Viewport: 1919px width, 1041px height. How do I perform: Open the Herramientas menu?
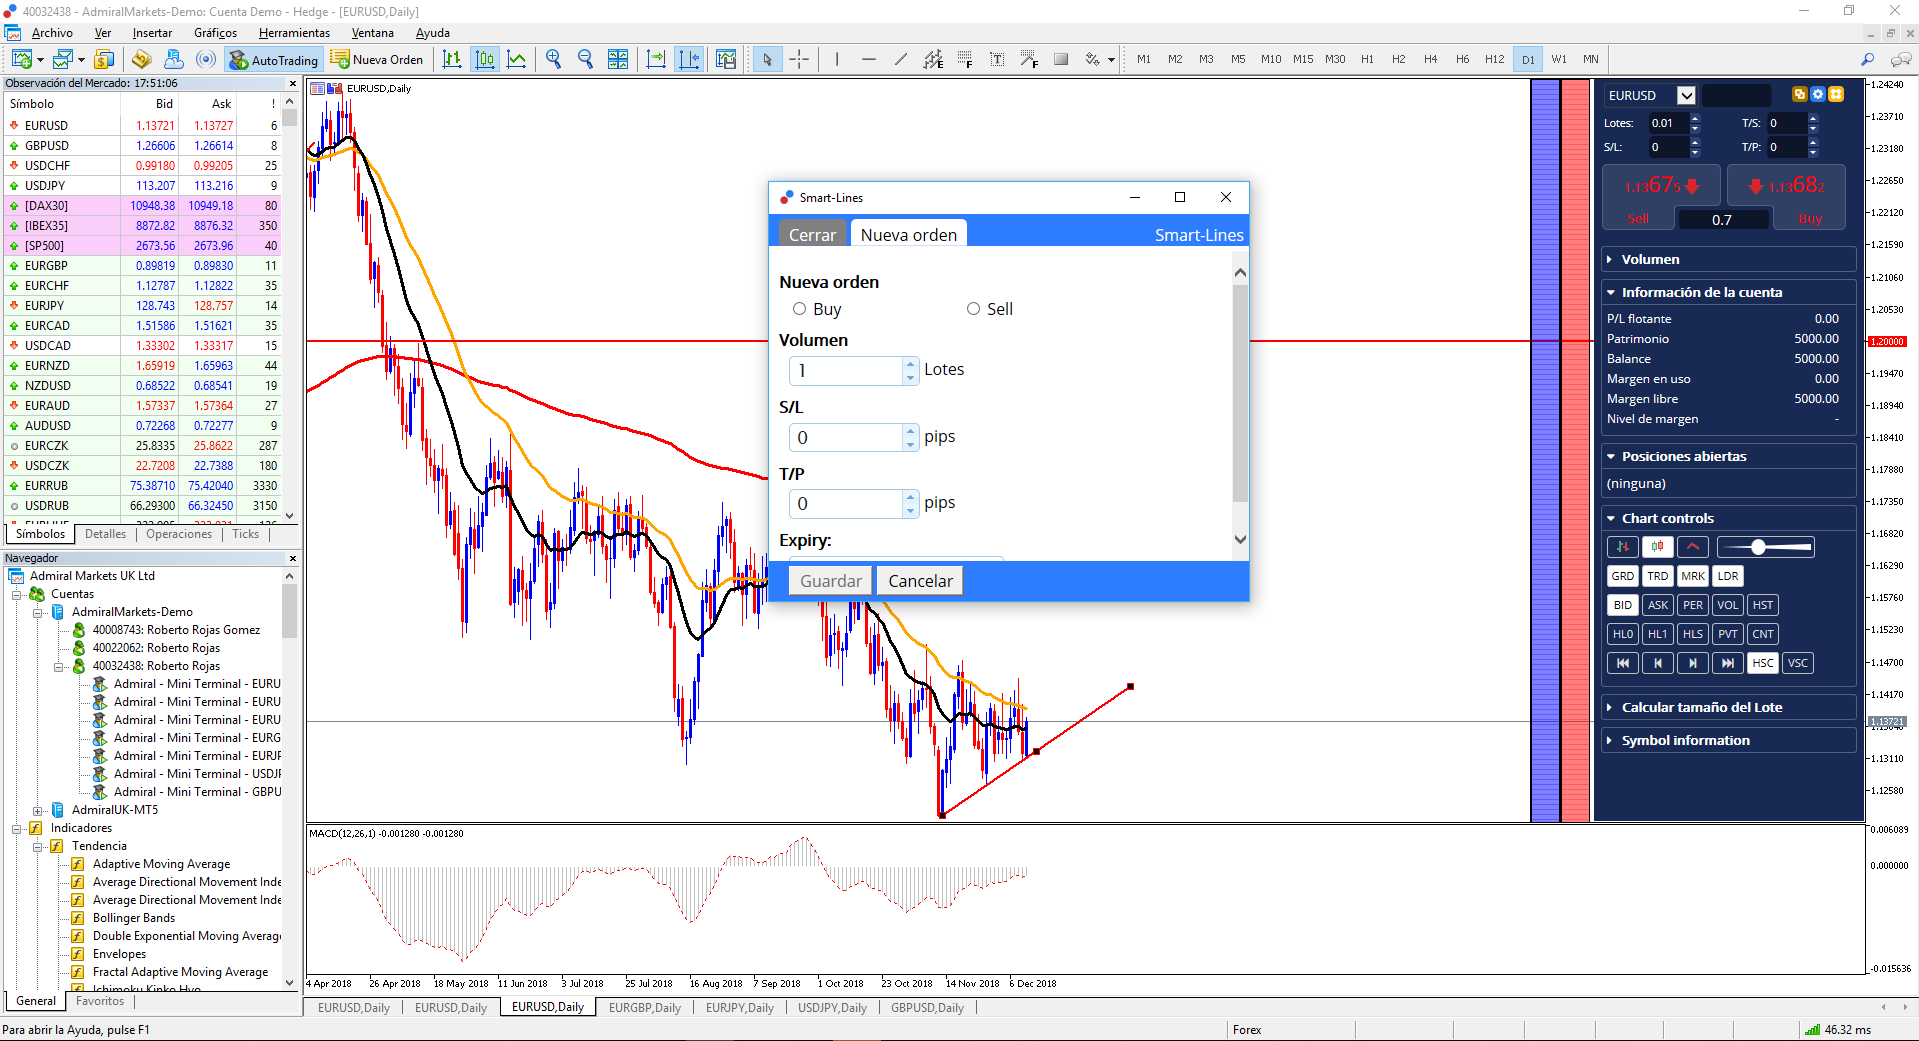pyautogui.click(x=294, y=33)
